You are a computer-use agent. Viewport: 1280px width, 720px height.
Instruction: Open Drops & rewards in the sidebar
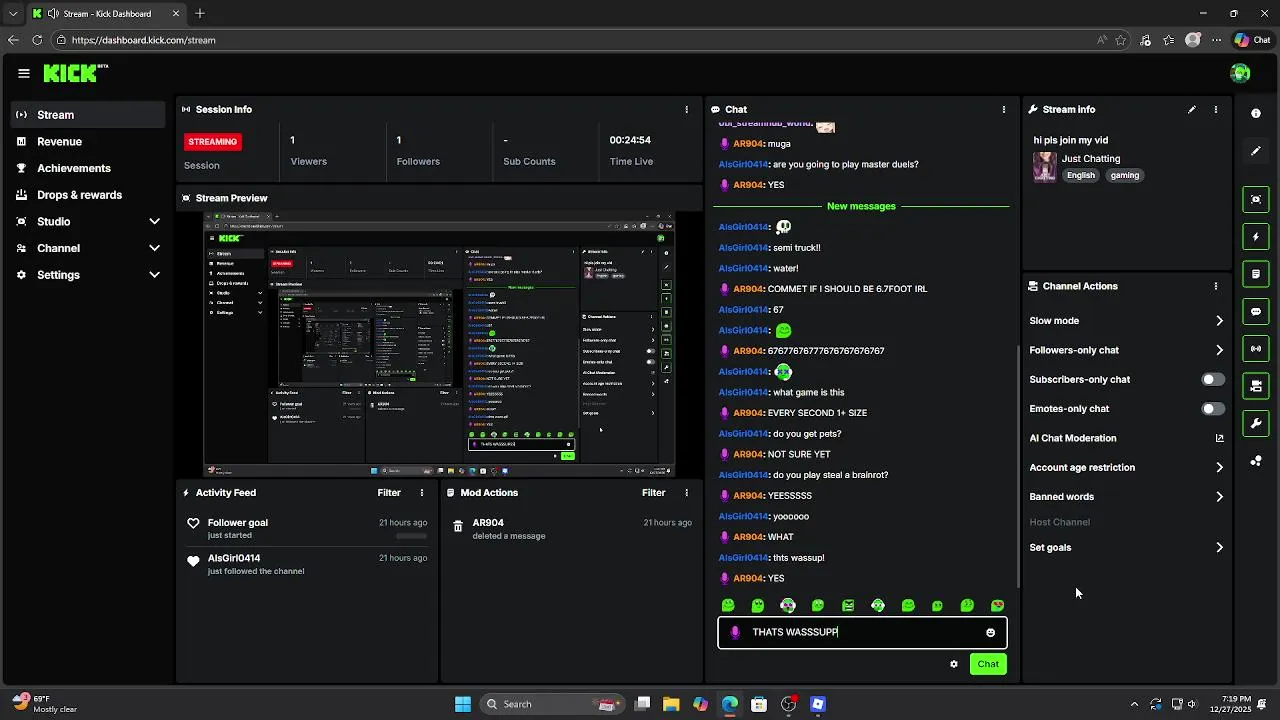88,195
